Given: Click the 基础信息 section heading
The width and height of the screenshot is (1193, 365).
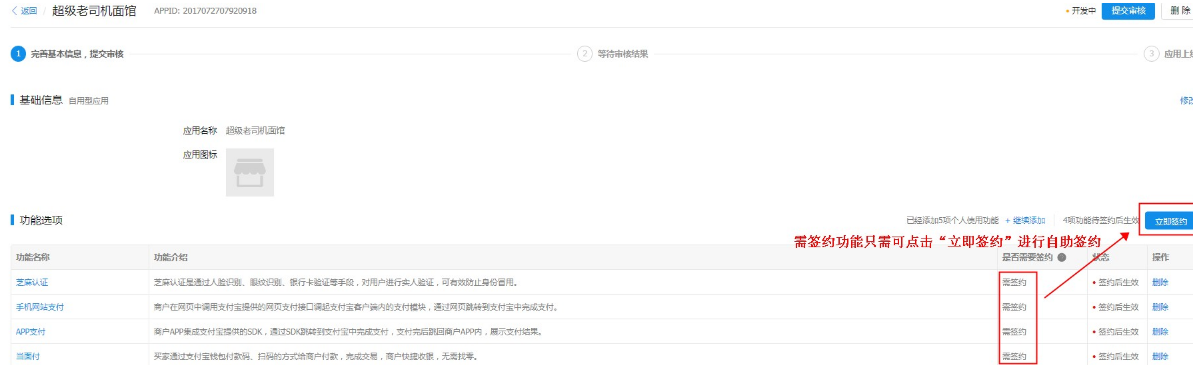Looking at the screenshot, I should 40,100.
